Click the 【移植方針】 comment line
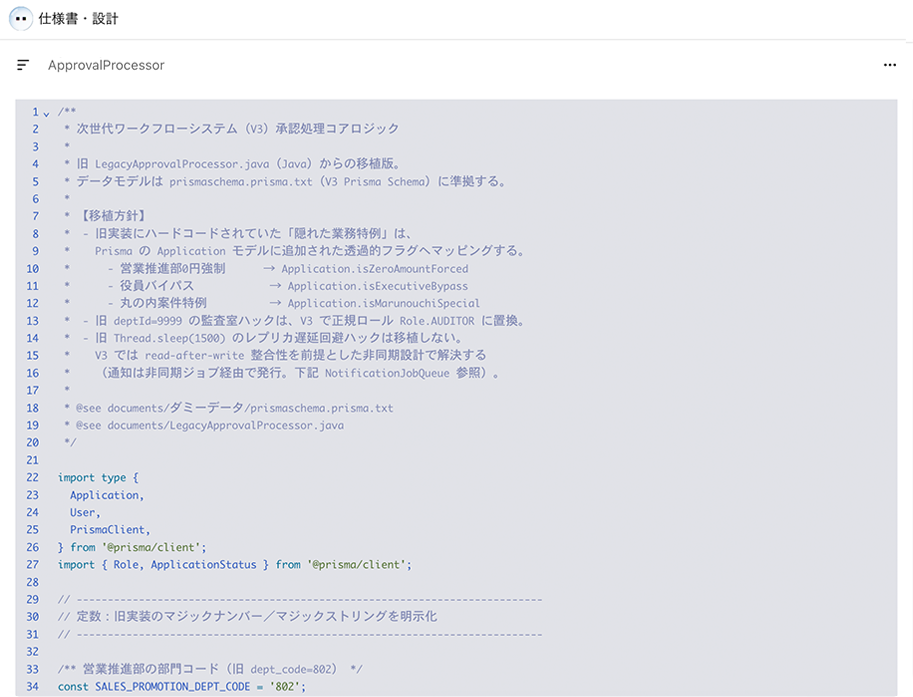 (105, 216)
